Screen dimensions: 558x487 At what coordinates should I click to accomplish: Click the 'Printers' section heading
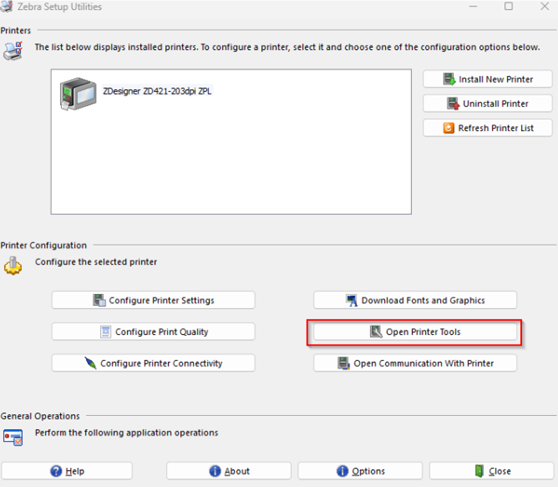pyautogui.click(x=16, y=31)
